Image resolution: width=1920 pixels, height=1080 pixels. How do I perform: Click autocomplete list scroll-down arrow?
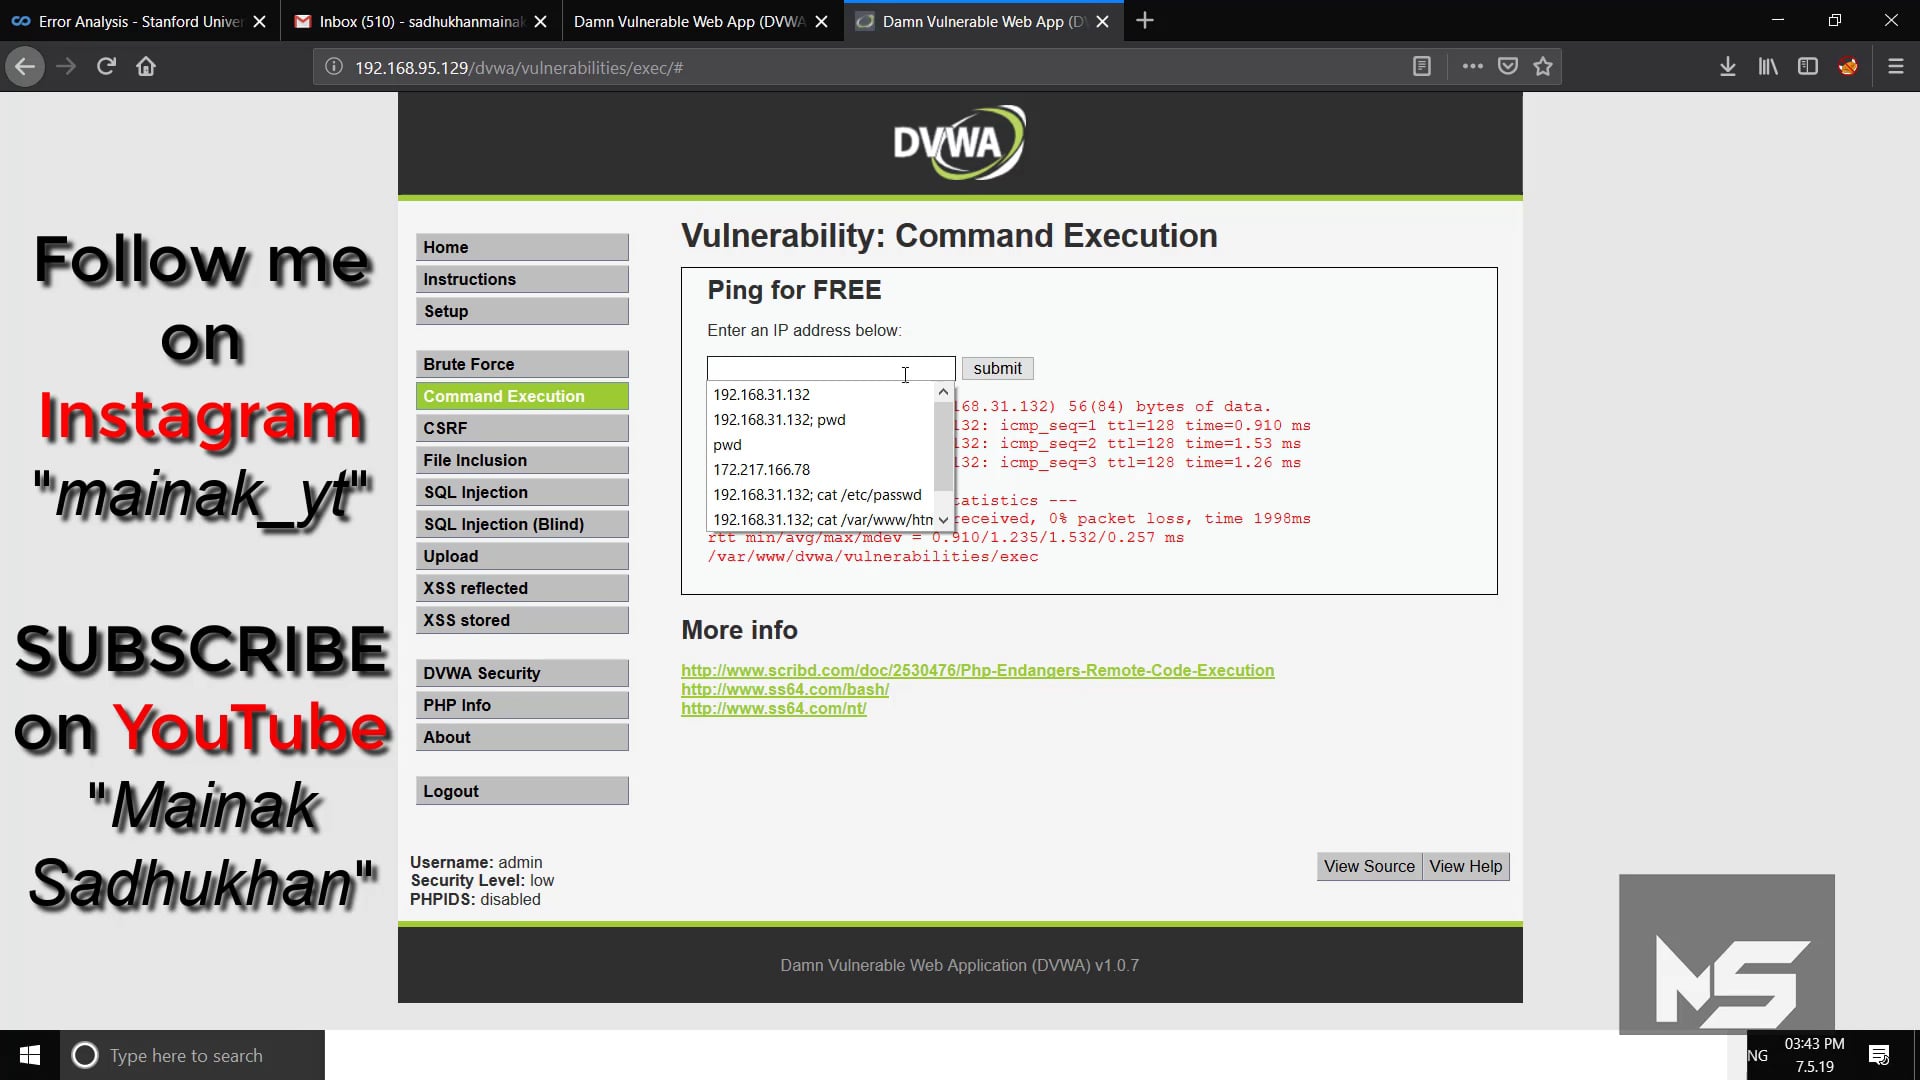943,520
